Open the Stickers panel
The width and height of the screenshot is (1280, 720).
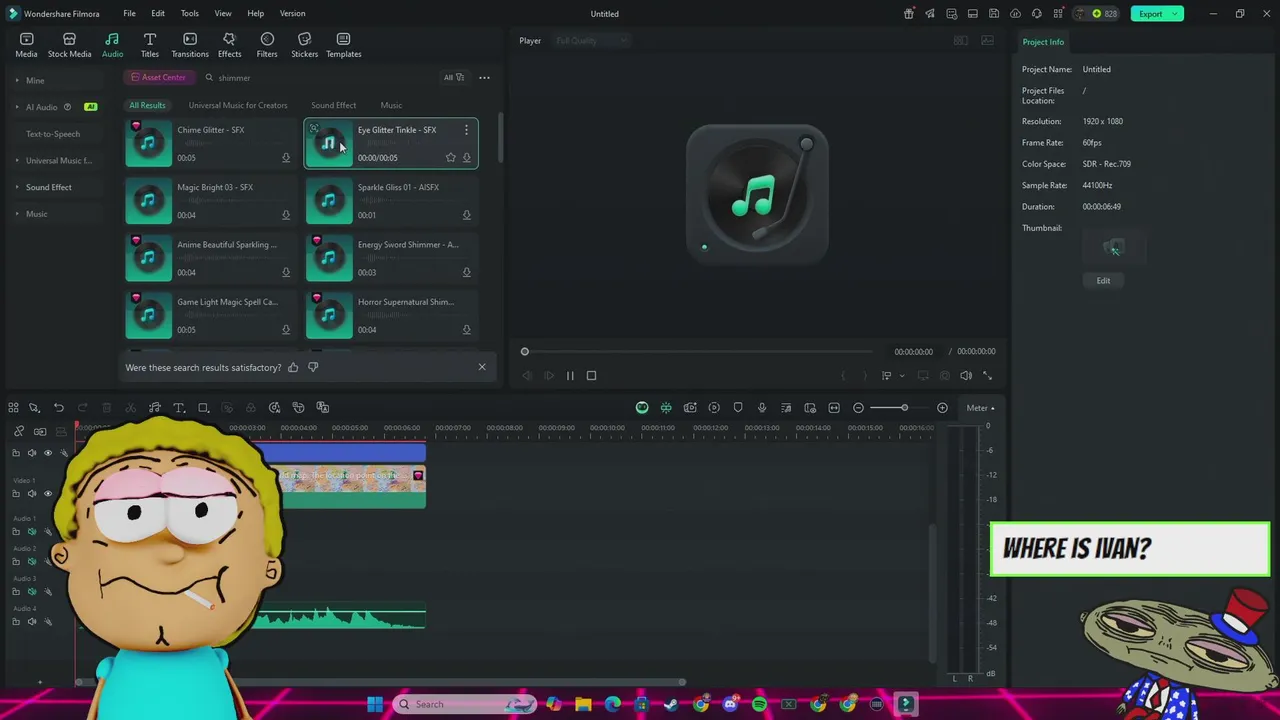click(x=304, y=45)
